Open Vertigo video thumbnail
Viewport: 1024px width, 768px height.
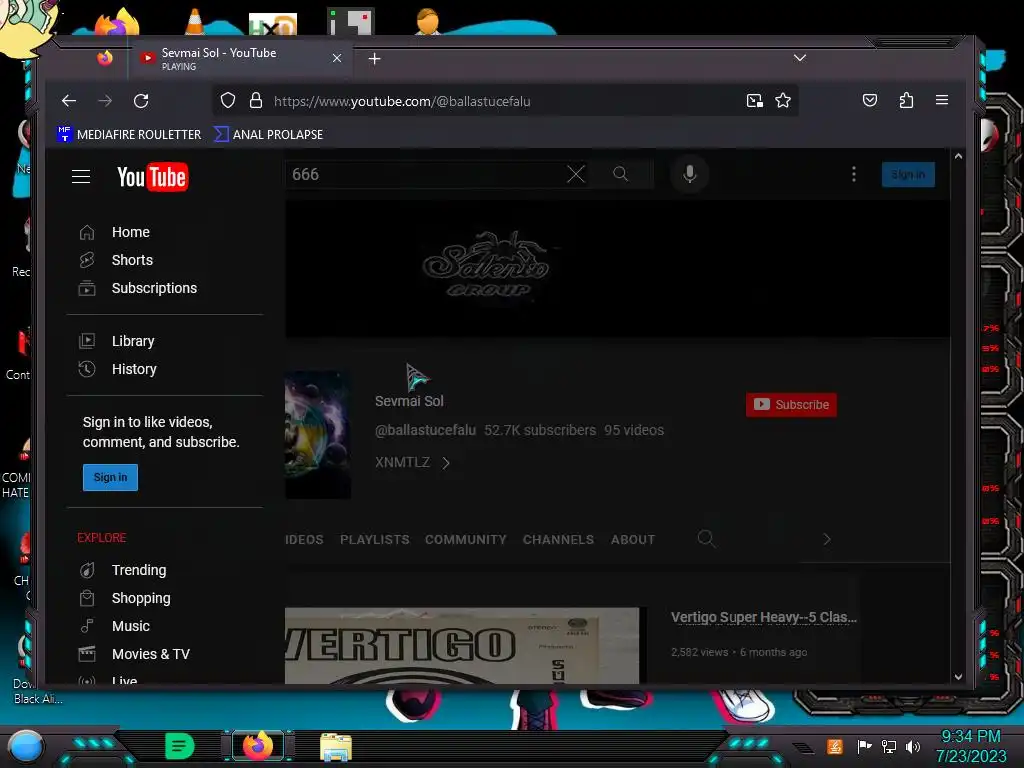coord(462,645)
